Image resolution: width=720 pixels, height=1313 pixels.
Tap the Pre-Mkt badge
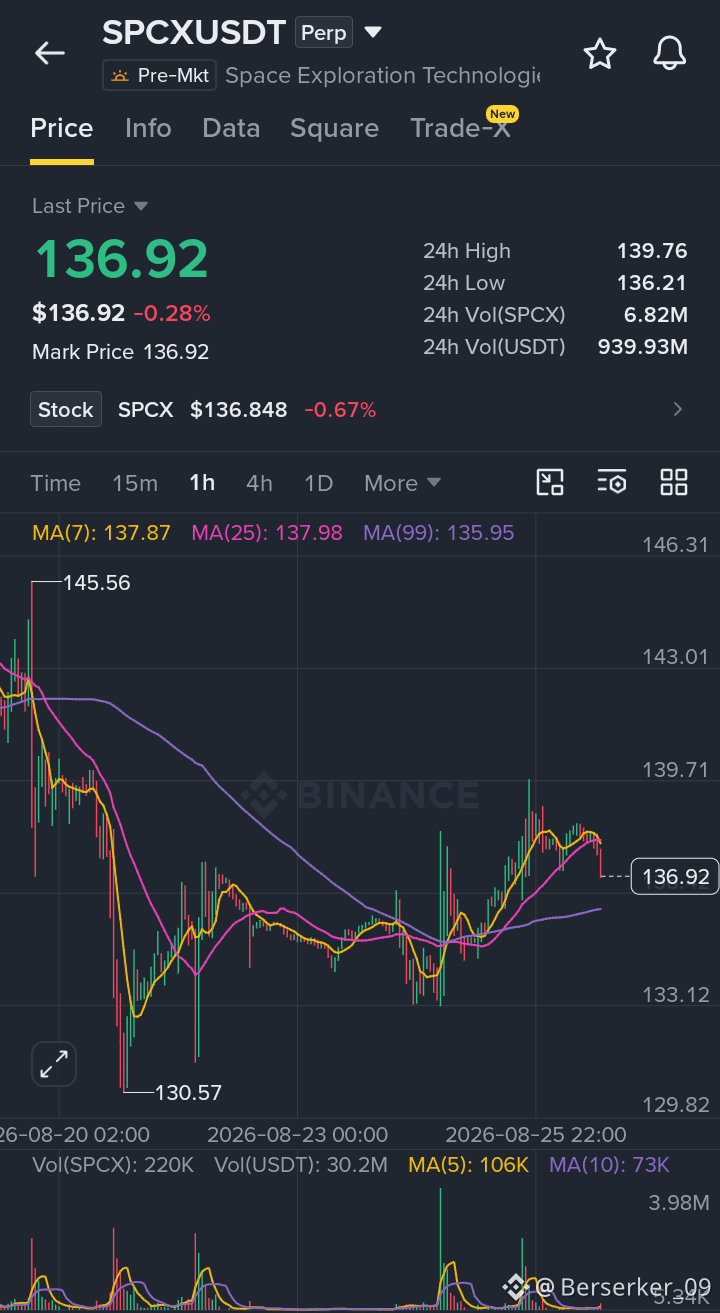click(x=159, y=75)
